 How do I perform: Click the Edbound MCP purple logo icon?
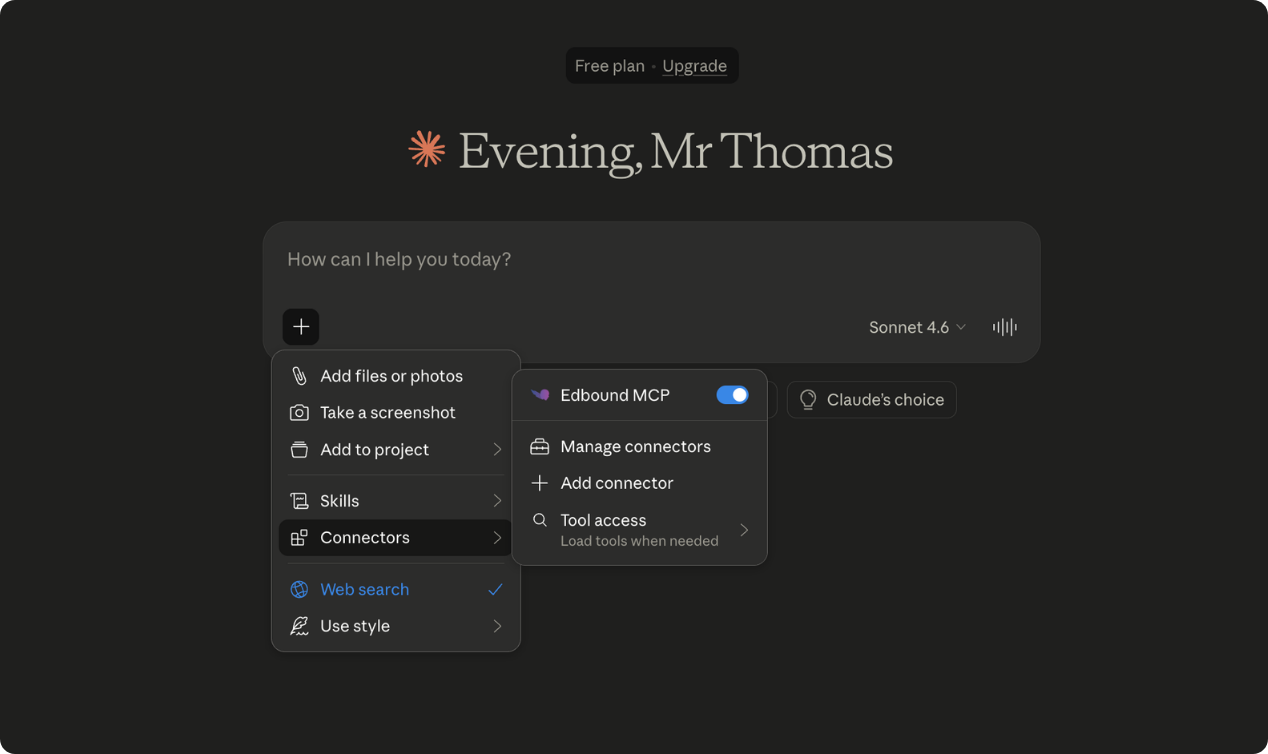click(540, 395)
